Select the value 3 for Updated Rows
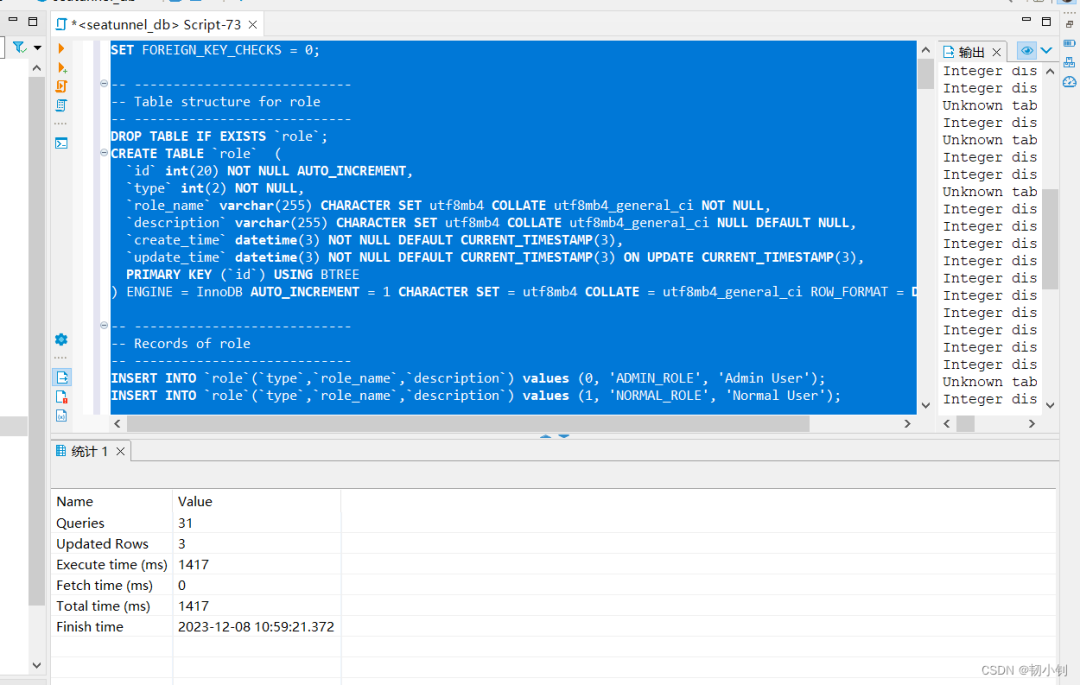The height and width of the screenshot is (685, 1080). tap(256, 544)
